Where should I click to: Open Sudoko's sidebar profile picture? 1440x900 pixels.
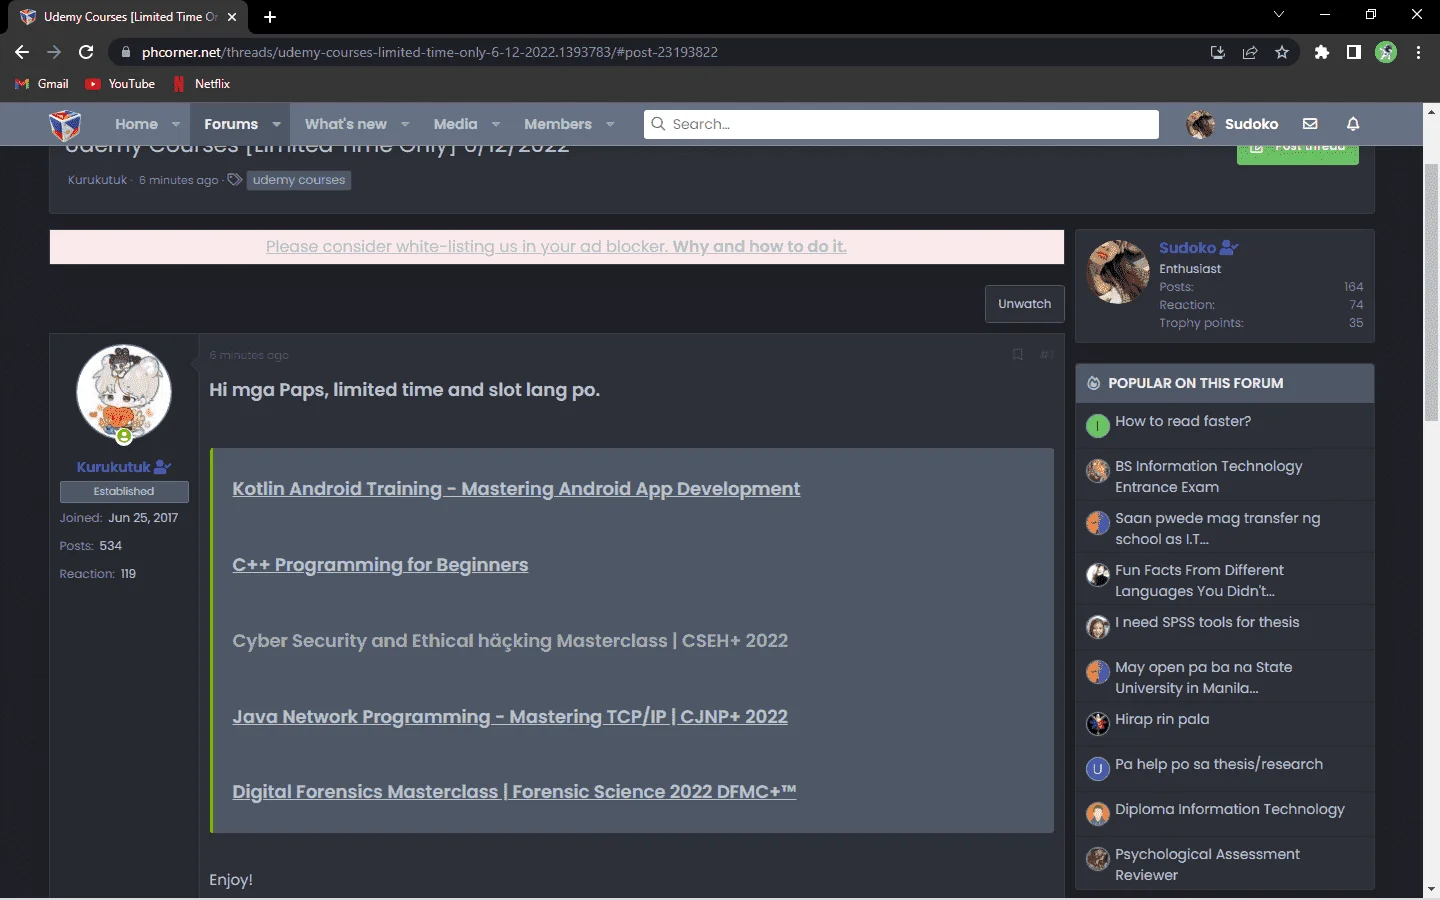click(1118, 271)
